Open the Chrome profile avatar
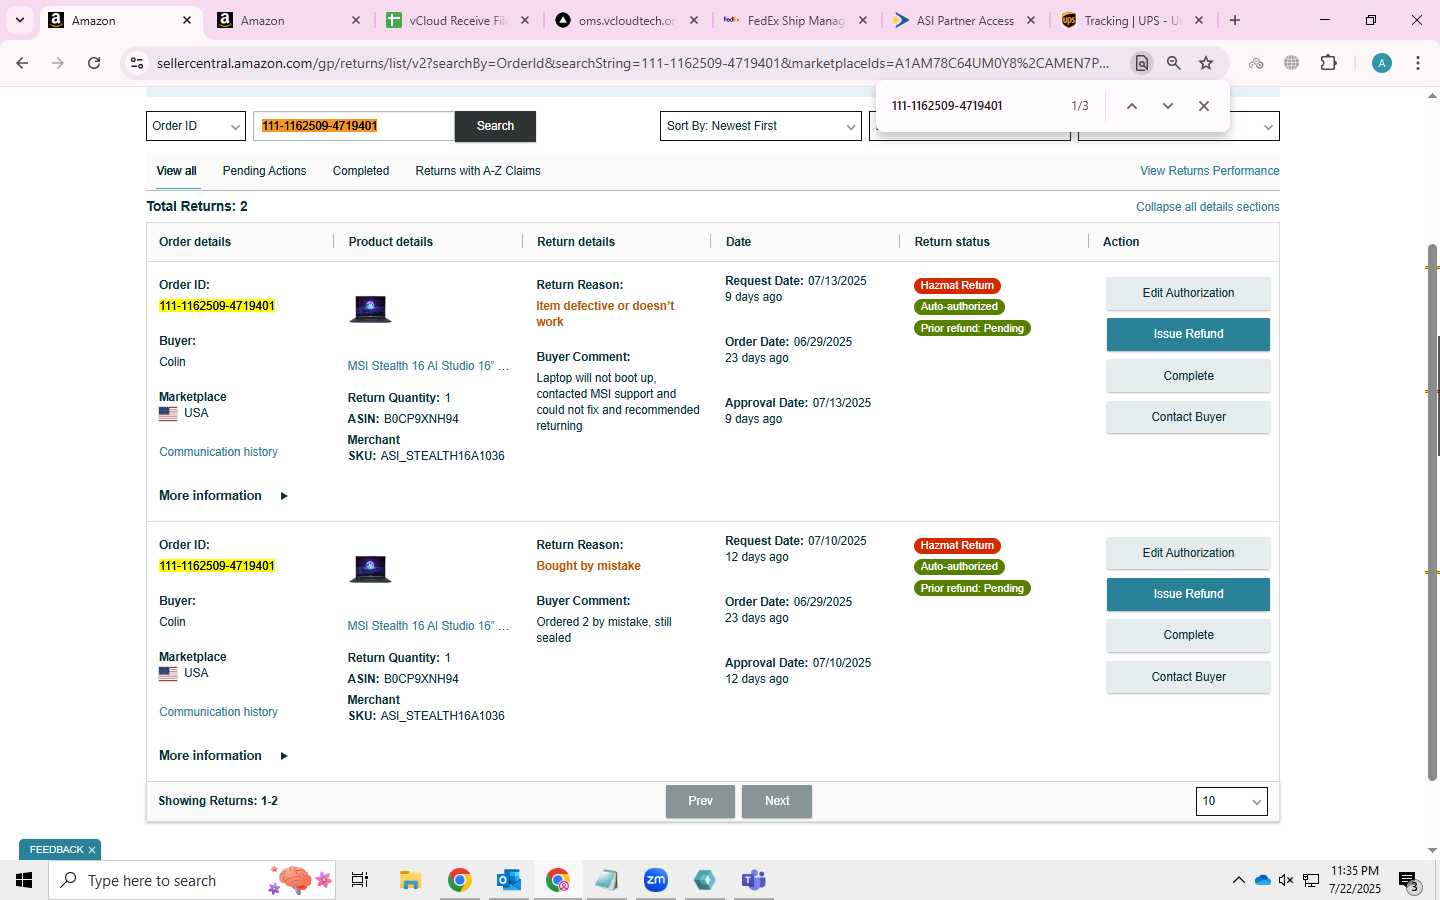This screenshot has height=900, width=1440. (x=1382, y=63)
